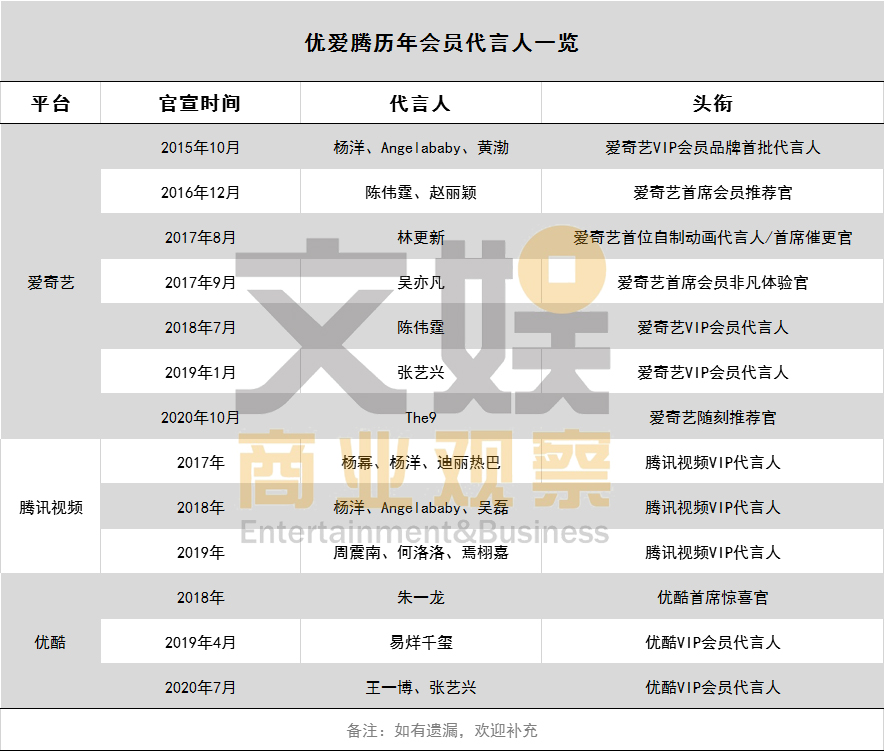Viewport: 885px width, 751px height.
Task: Select the 2019年 cell in 腾讯视频 rows
Action: [x=200, y=552]
